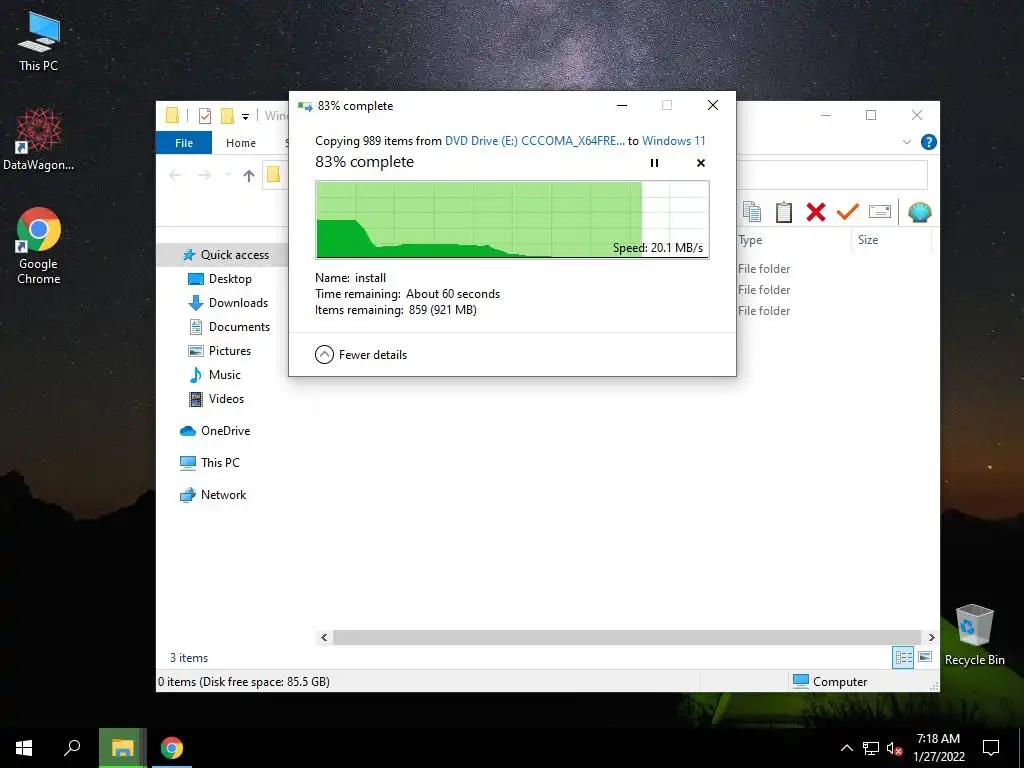
Task: Open muted volume tray icon
Action: click(x=894, y=748)
